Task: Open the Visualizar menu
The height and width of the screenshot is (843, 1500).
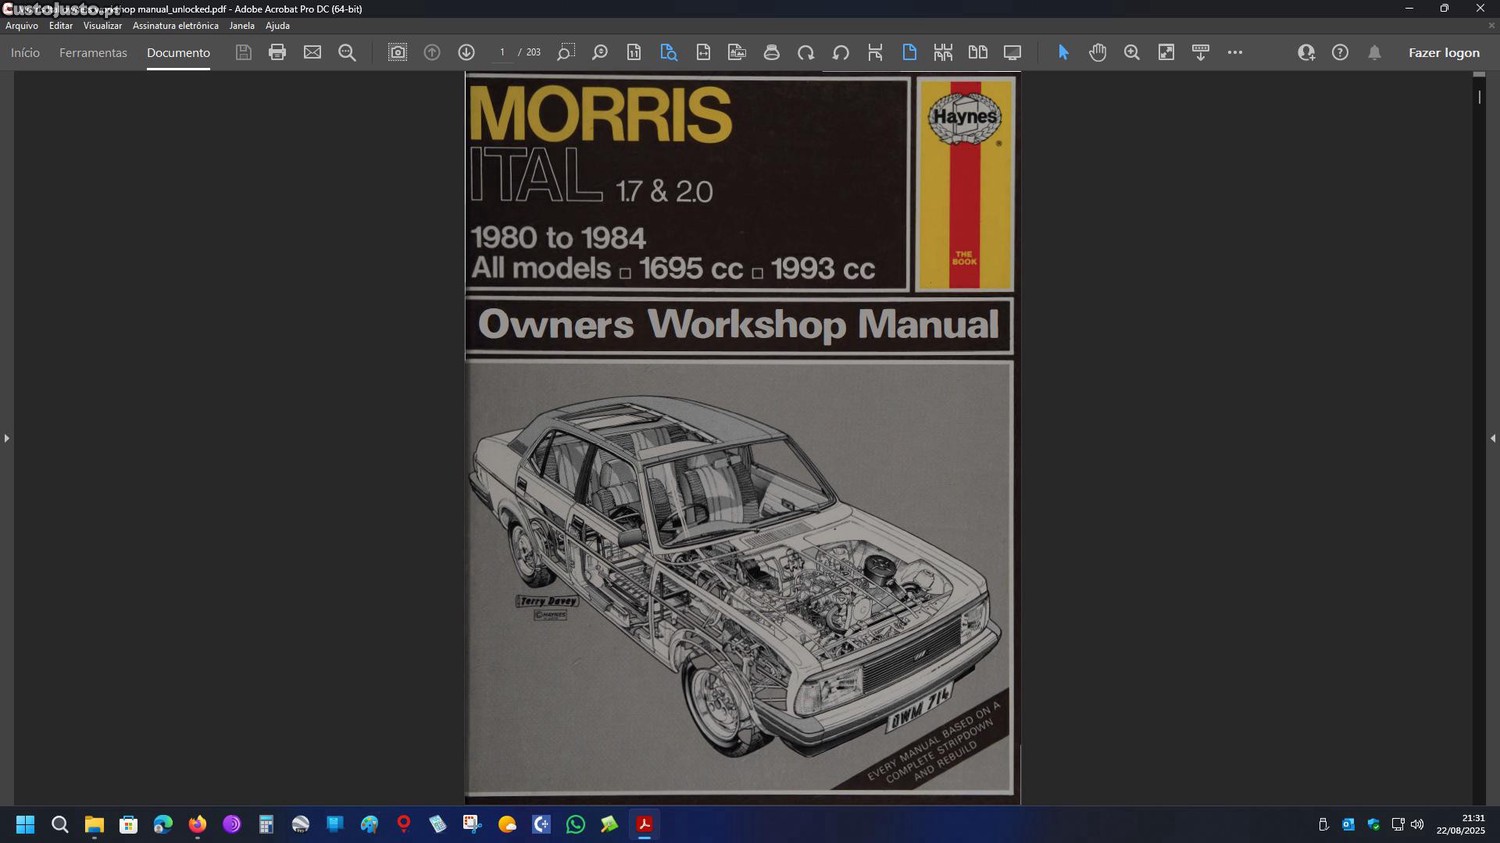Action: pyautogui.click(x=102, y=26)
